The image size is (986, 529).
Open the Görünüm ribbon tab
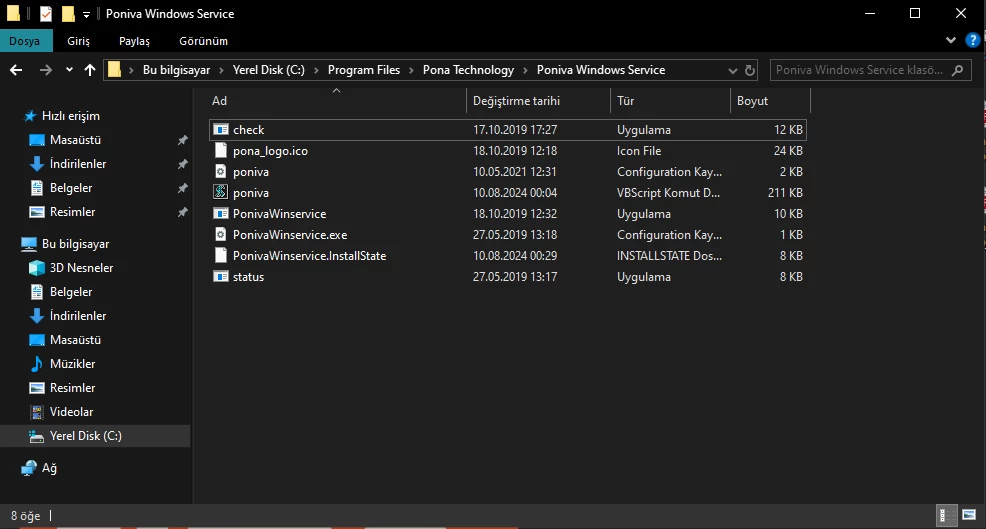coord(203,41)
